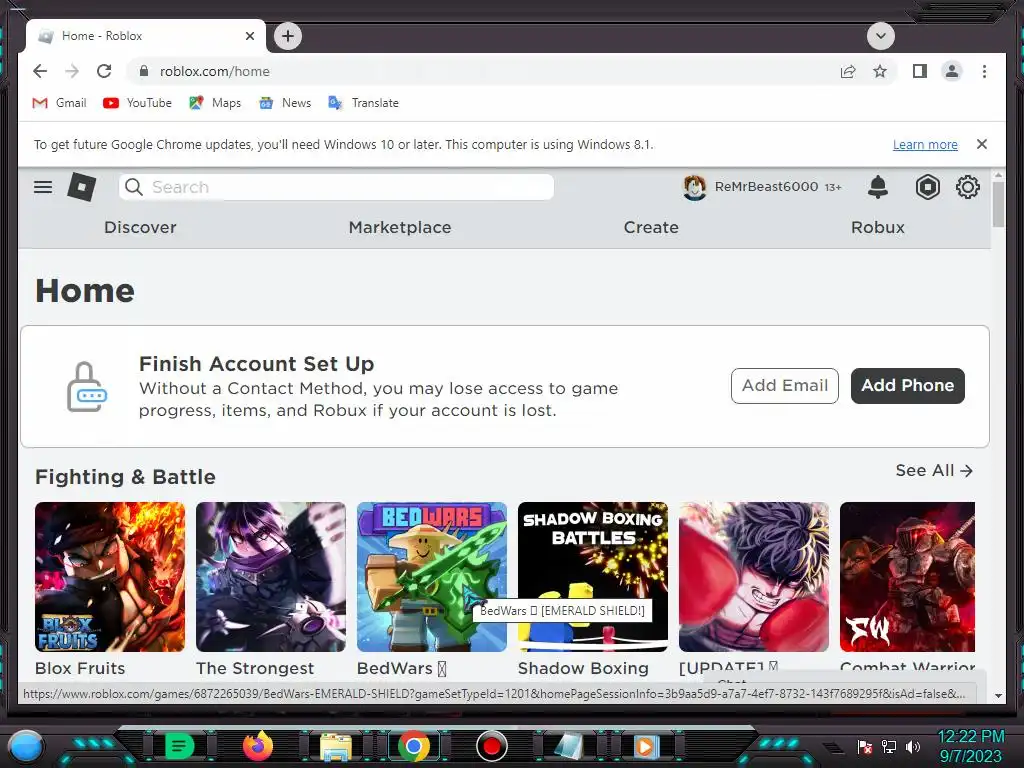Open the News bookmark
This screenshot has height=768, width=1024.
(x=285, y=103)
